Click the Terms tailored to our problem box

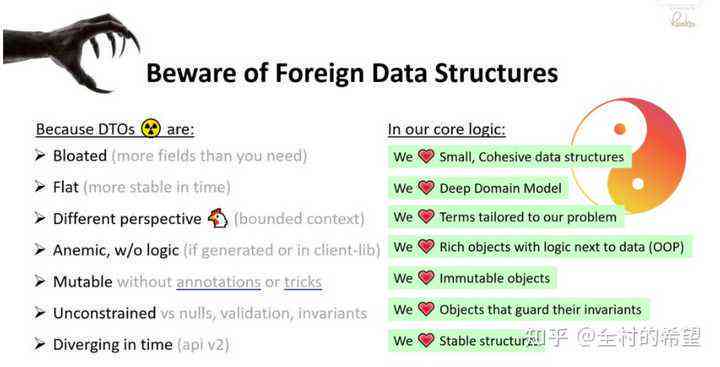(506, 216)
